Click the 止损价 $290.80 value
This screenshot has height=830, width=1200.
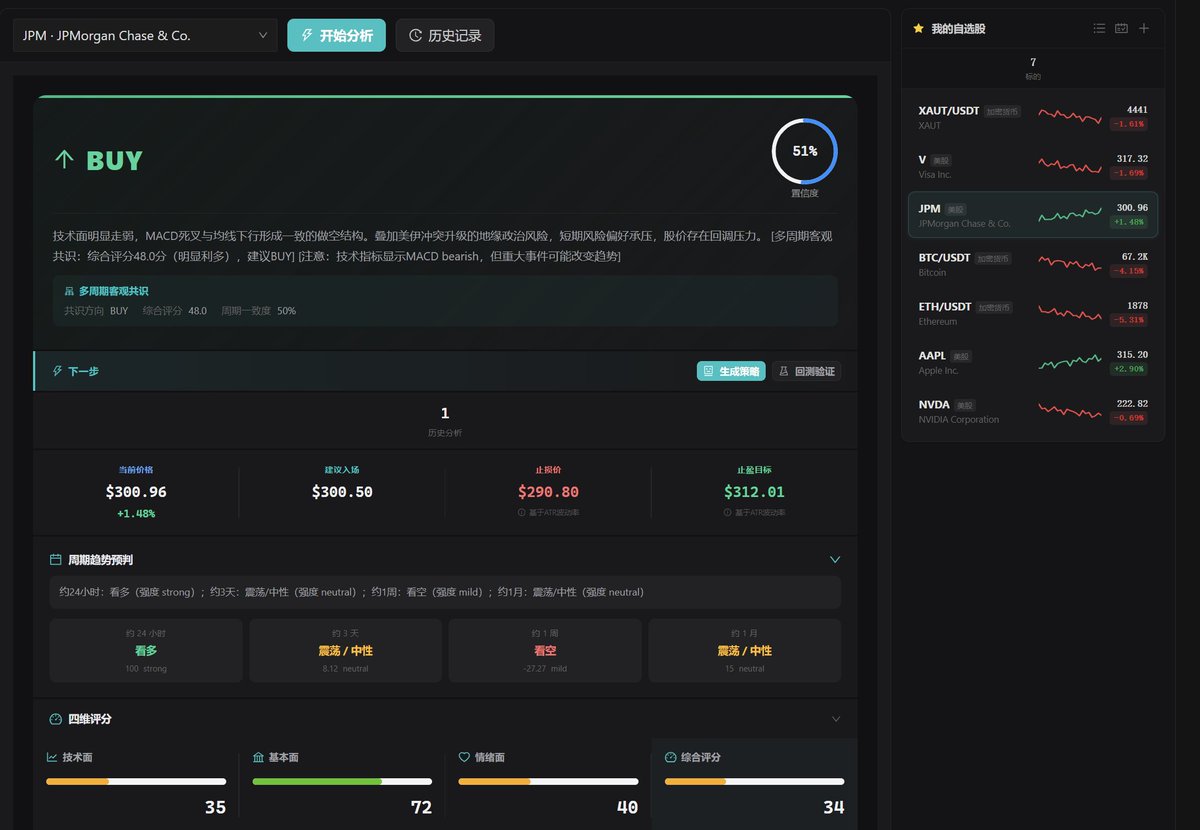pyautogui.click(x=548, y=492)
